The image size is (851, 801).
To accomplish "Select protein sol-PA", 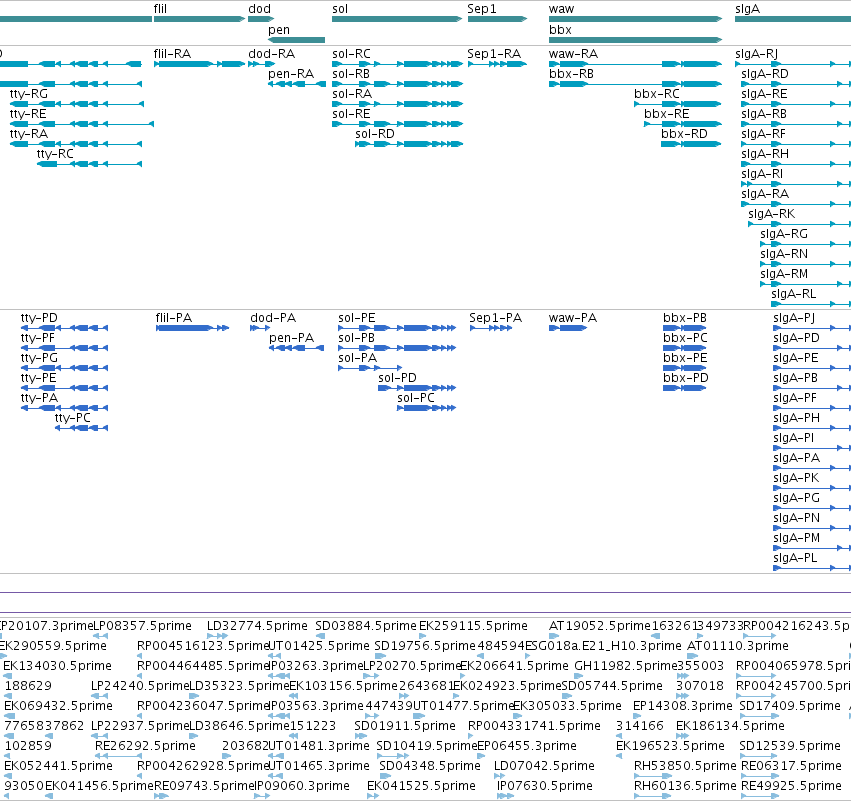I will pos(370,368).
